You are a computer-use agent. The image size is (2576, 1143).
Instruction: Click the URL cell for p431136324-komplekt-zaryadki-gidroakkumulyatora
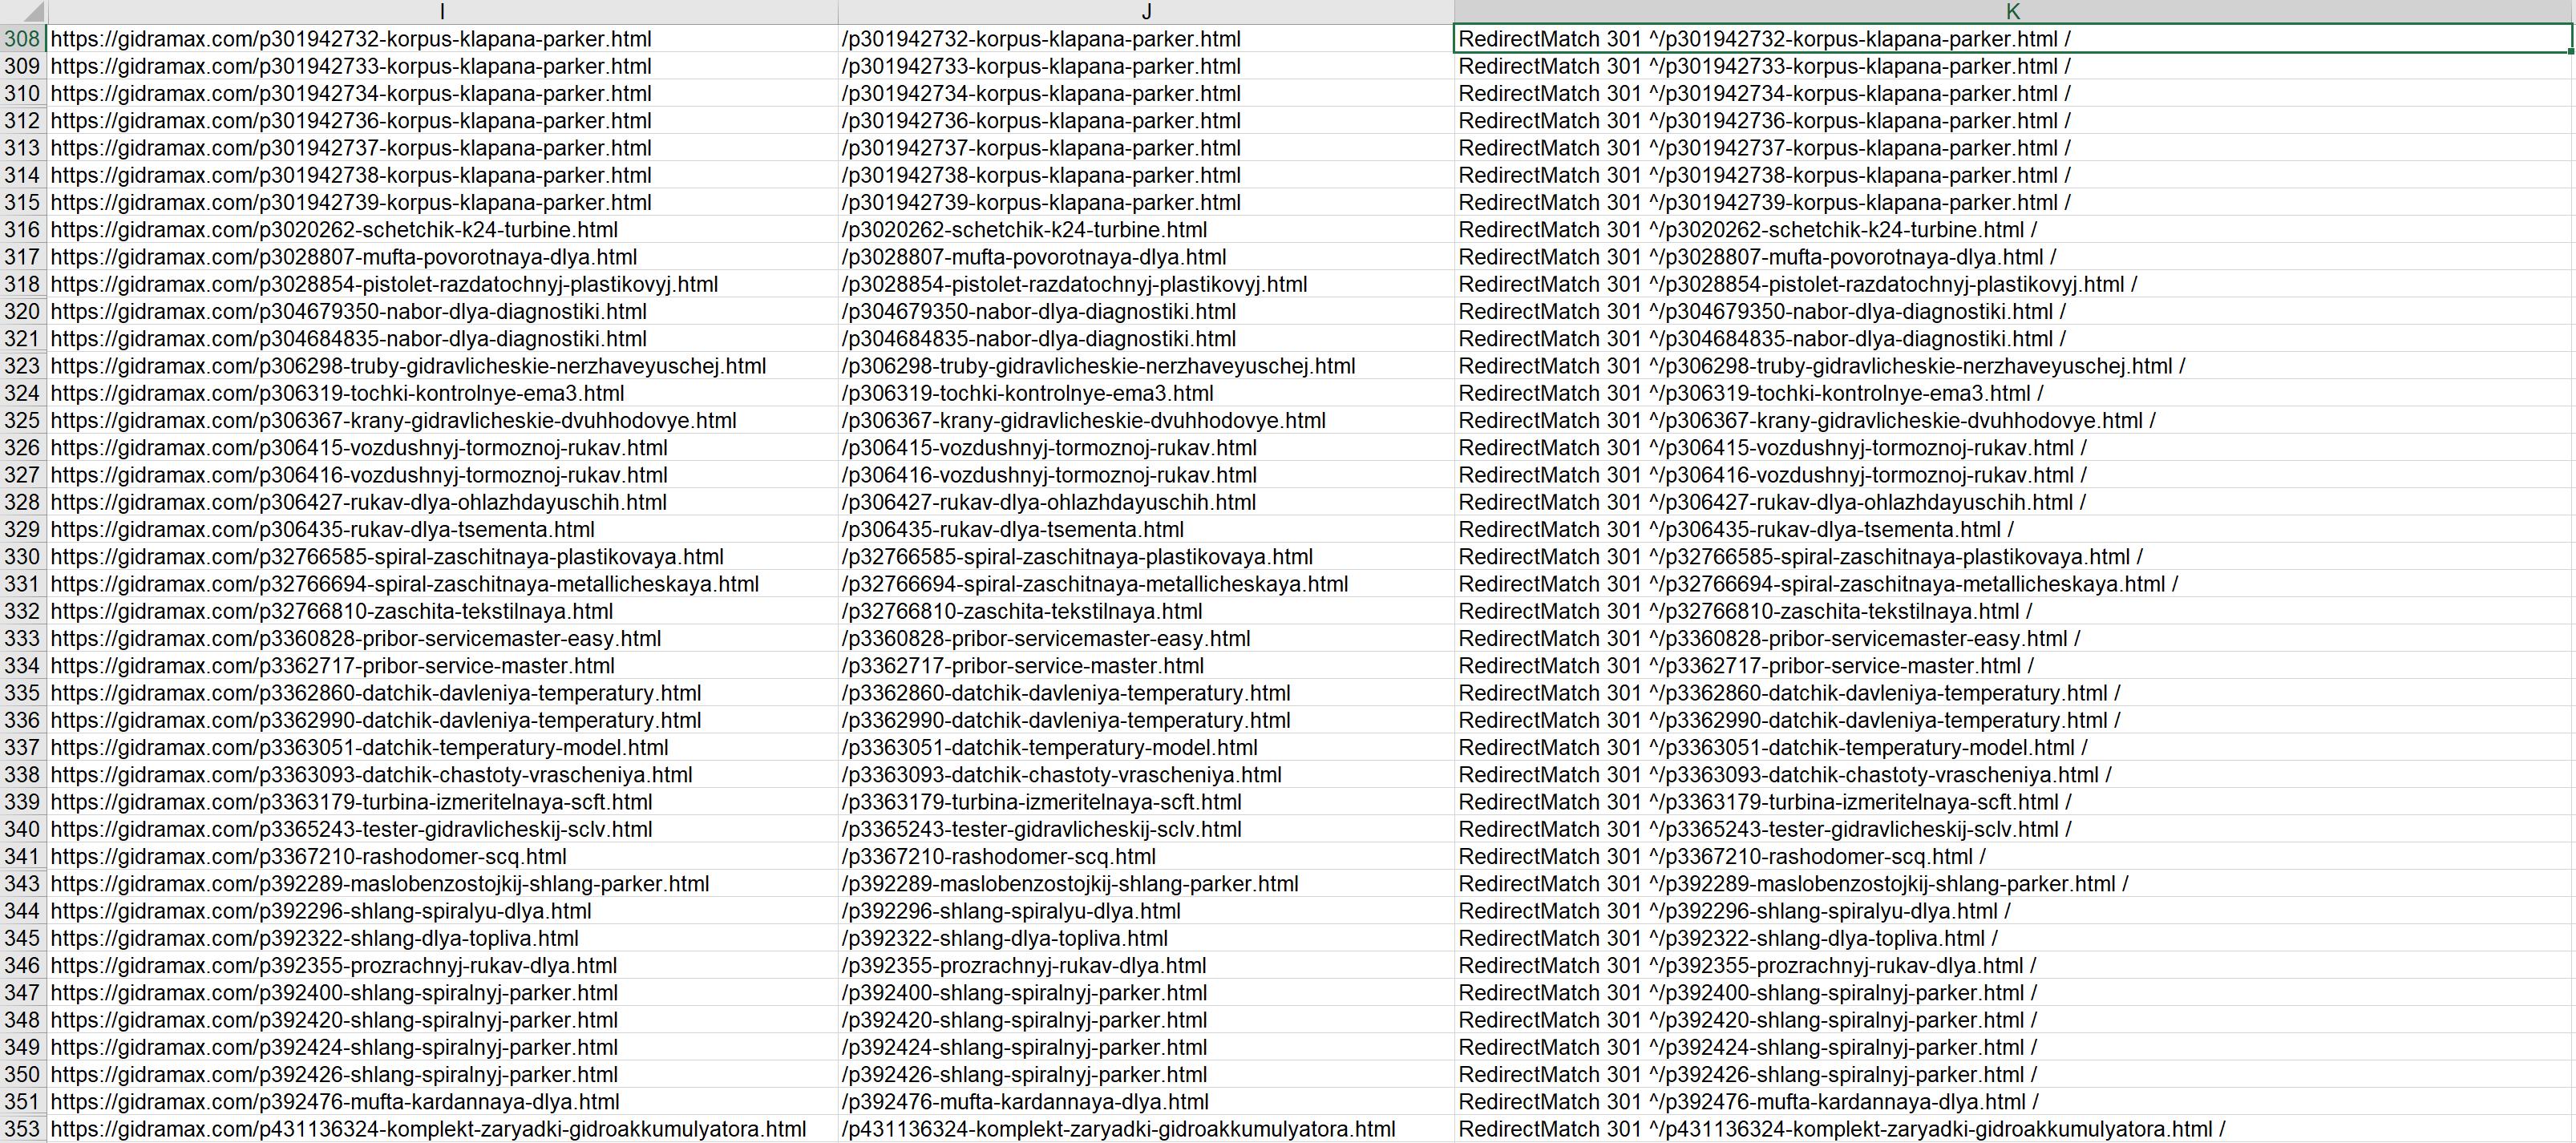click(x=428, y=1129)
